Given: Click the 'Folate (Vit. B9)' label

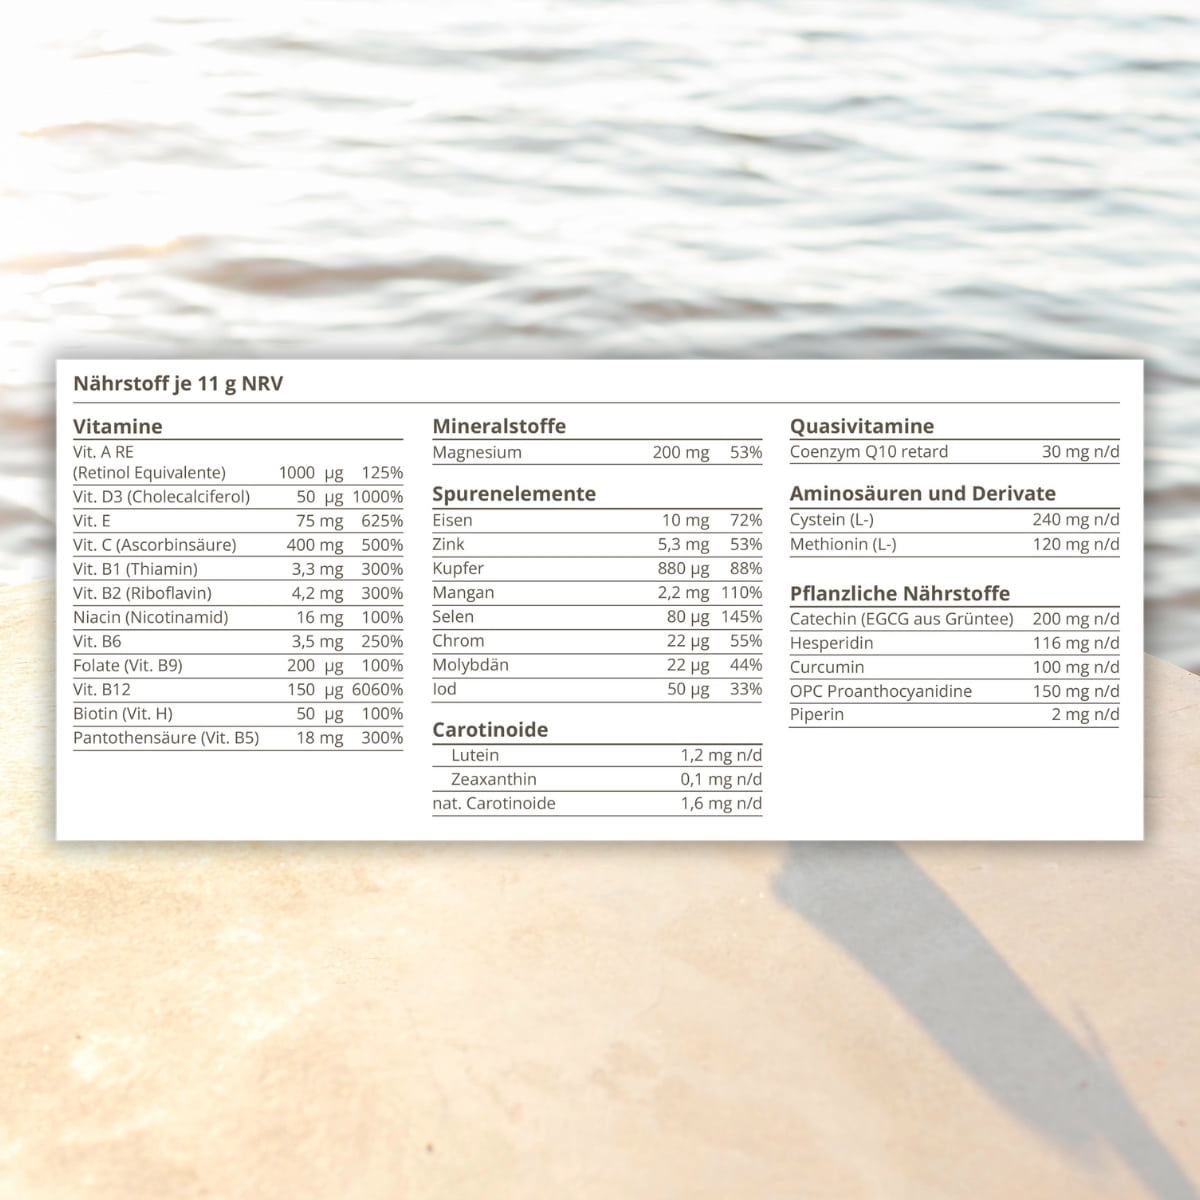Looking at the screenshot, I should pyautogui.click(x=128, y=665).
